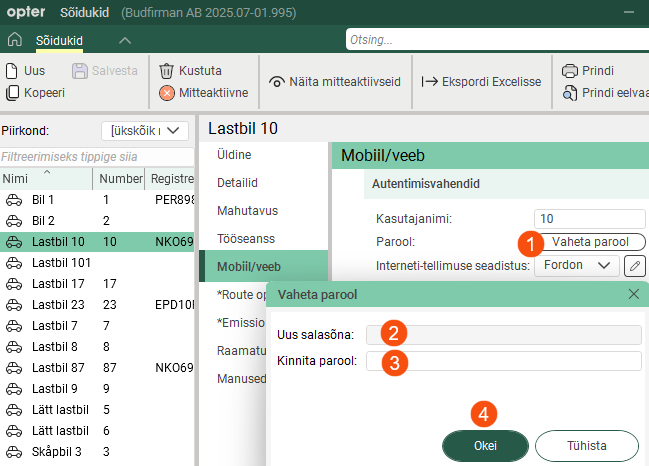The width and height of the screenshot is (649, 466).
Task: Click the Uus new document icon
Action: (x=12, y=71)
